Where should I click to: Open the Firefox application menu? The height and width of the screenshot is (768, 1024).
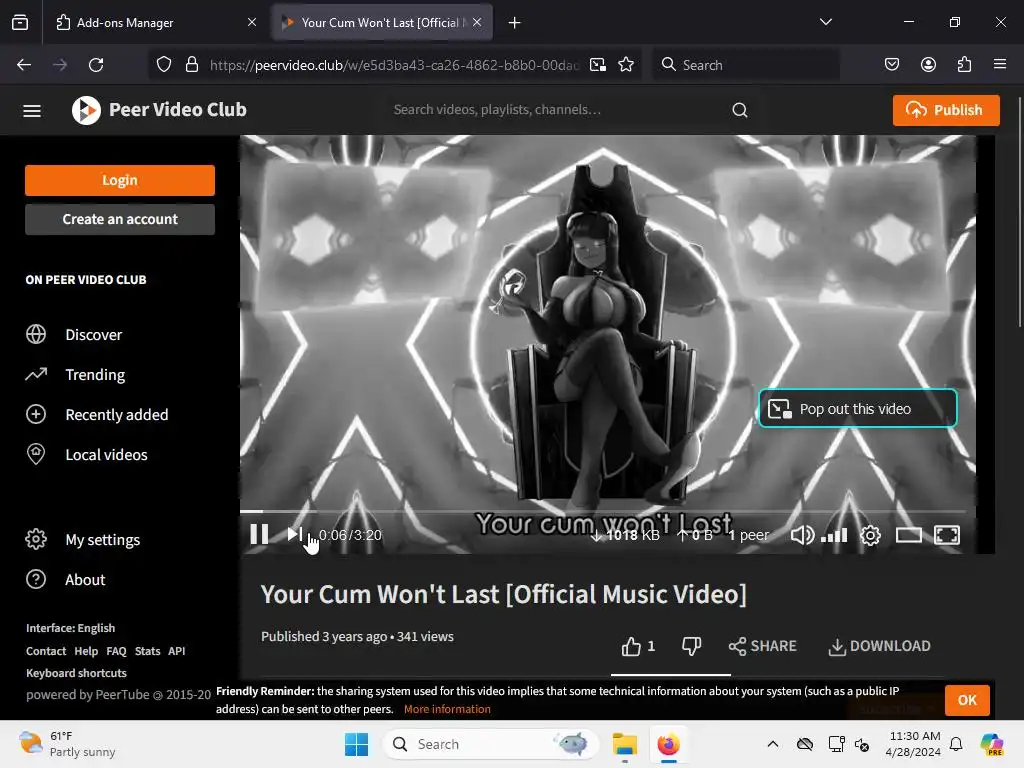coord(1000,65)
